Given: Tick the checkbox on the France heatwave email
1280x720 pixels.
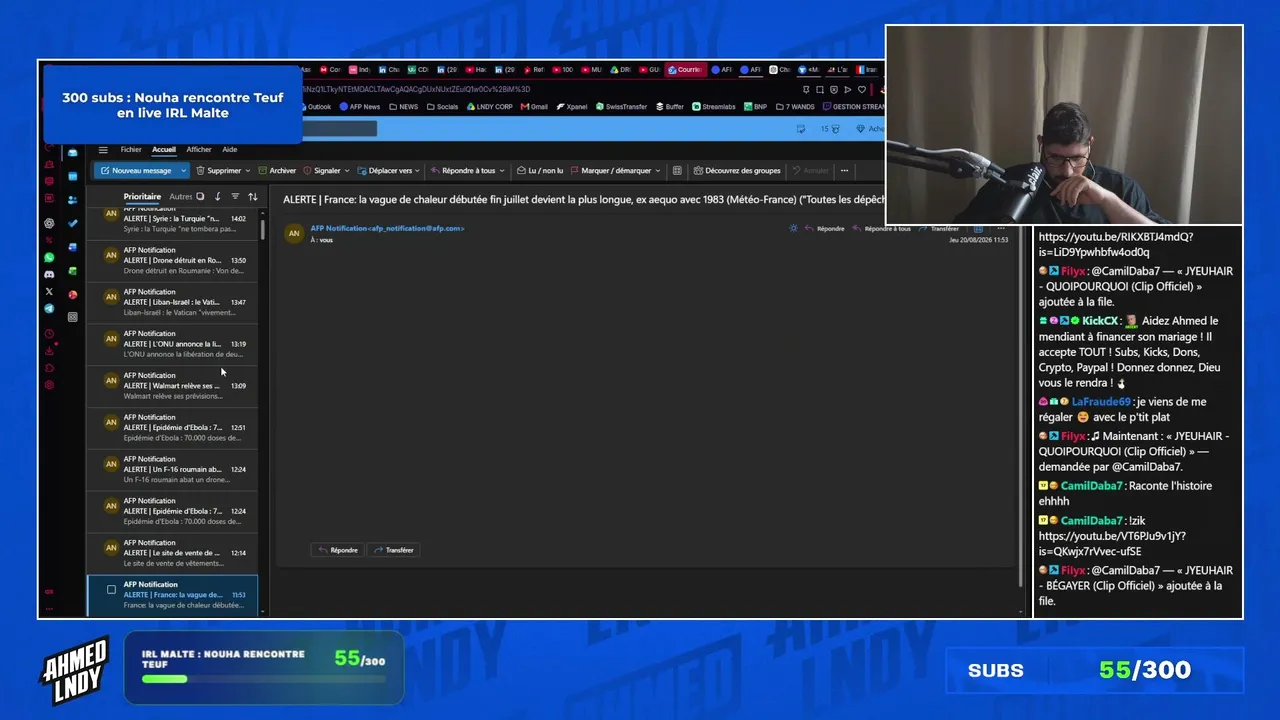Looking at the screenshot, I should tap(111, 590).
